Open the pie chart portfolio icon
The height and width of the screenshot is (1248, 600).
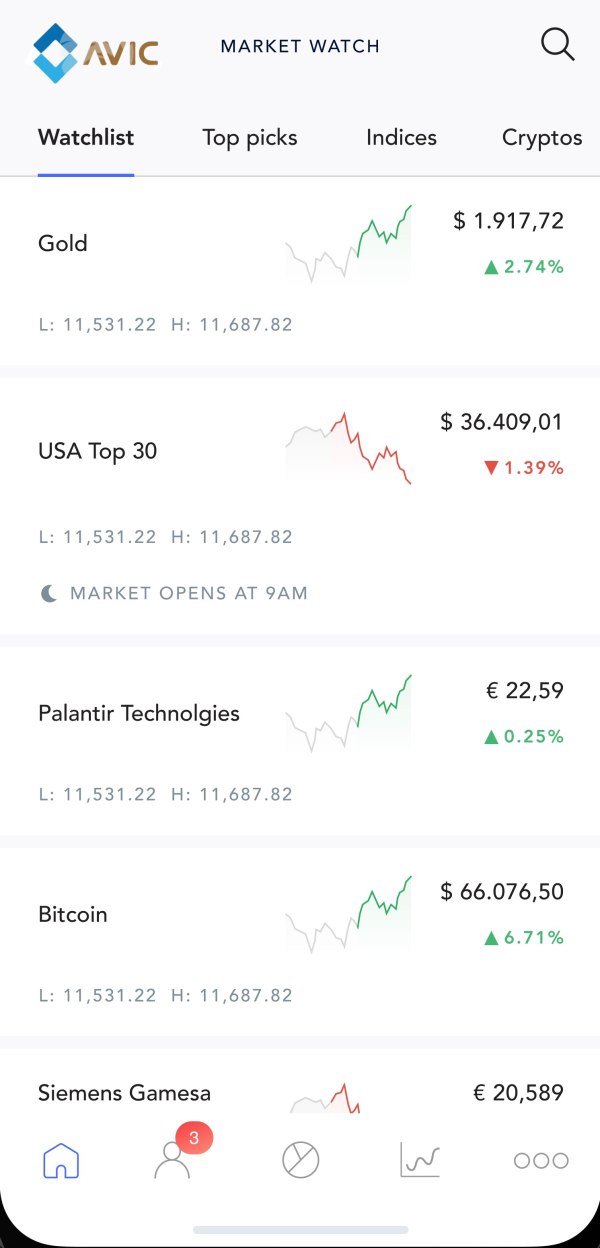[x=300, y=1160]
